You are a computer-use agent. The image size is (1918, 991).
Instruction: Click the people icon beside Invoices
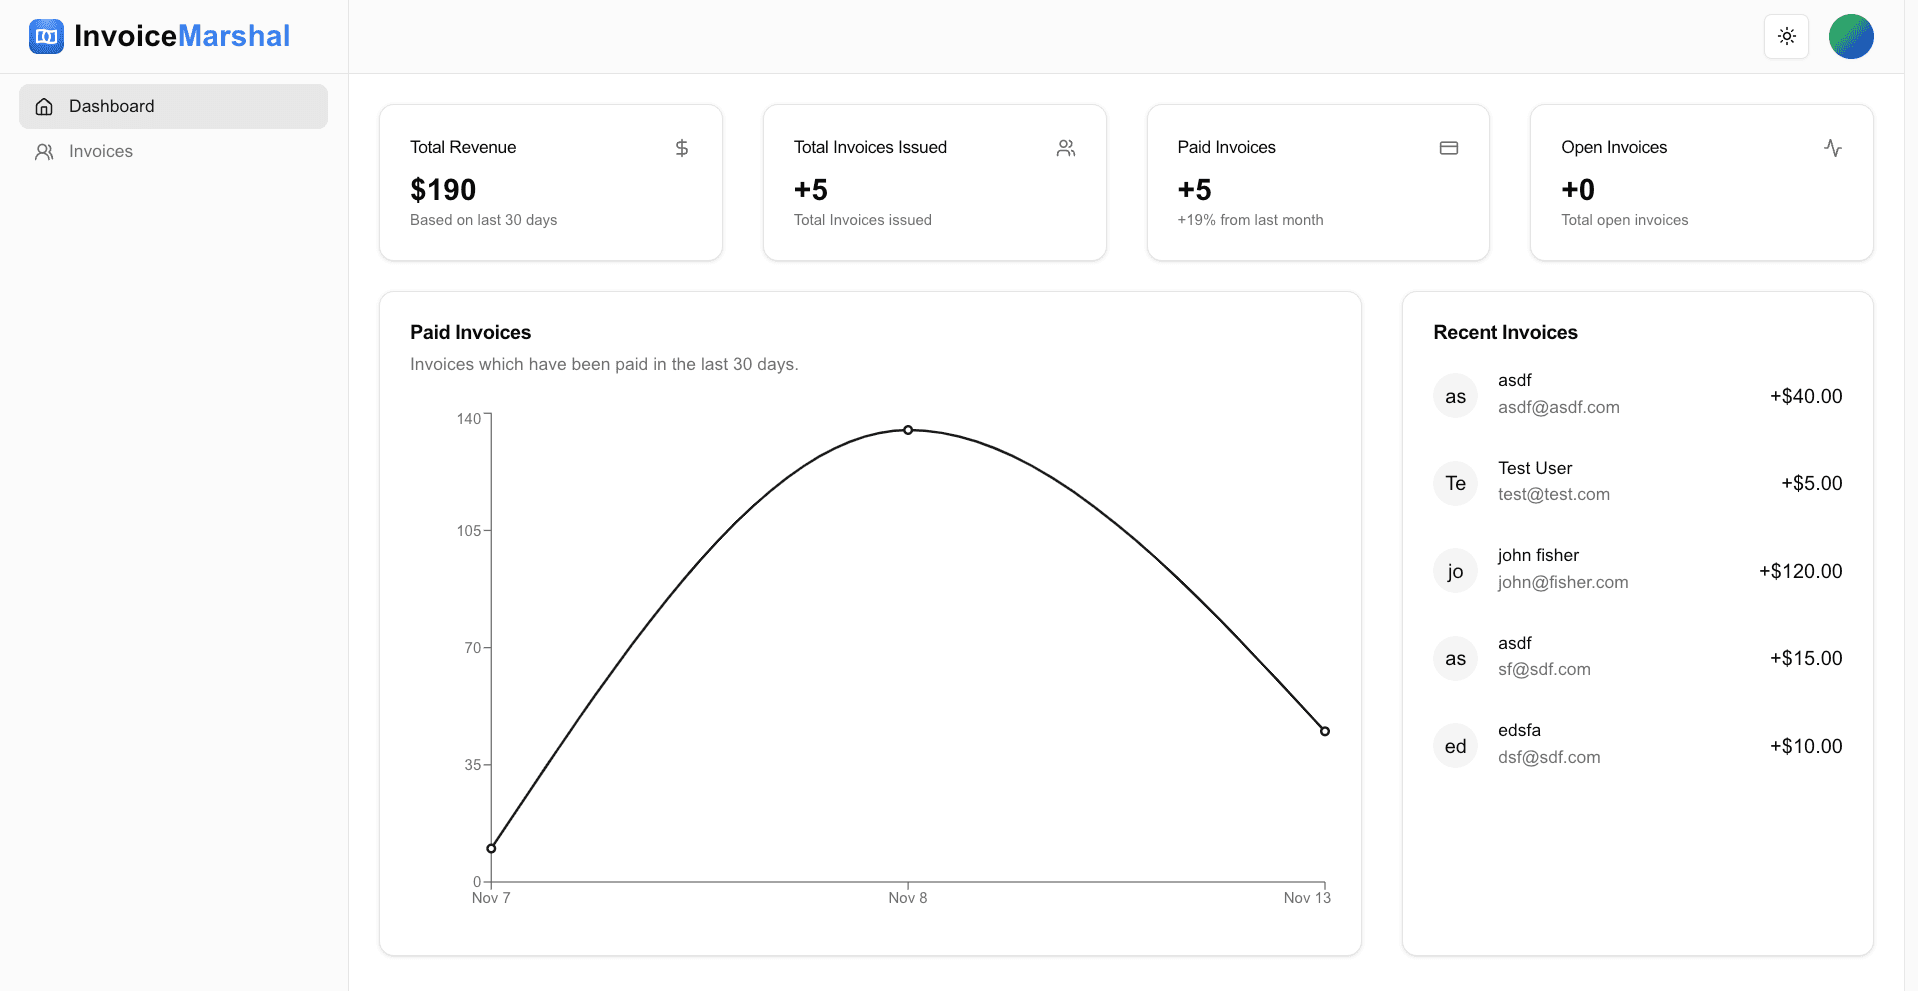44,152
